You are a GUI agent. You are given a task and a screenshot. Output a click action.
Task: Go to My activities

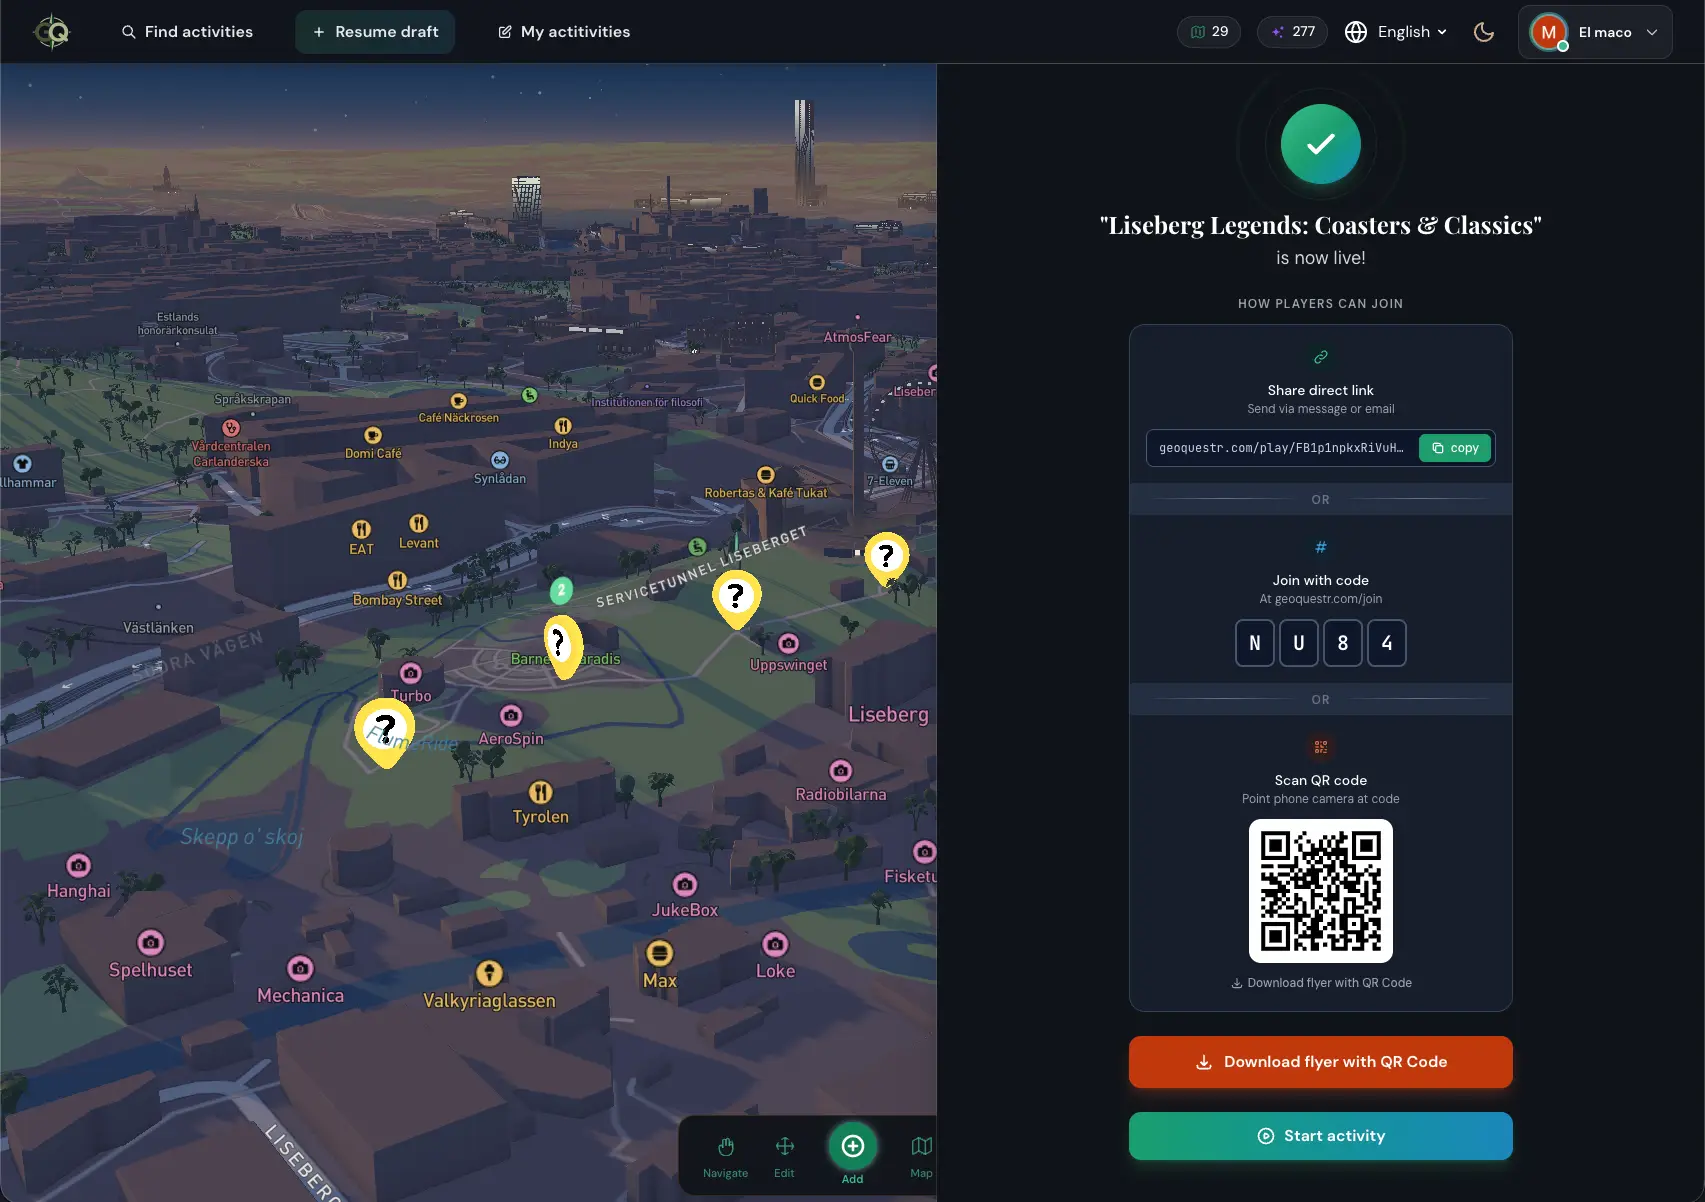click(x=564, y=32)
